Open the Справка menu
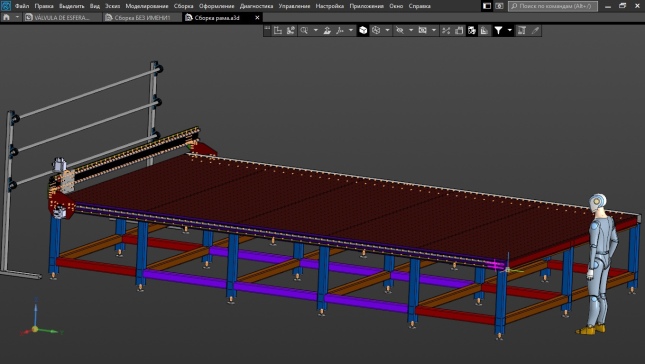Image resolution: width=645 pixels, height=364 pixels. (420, 6)
